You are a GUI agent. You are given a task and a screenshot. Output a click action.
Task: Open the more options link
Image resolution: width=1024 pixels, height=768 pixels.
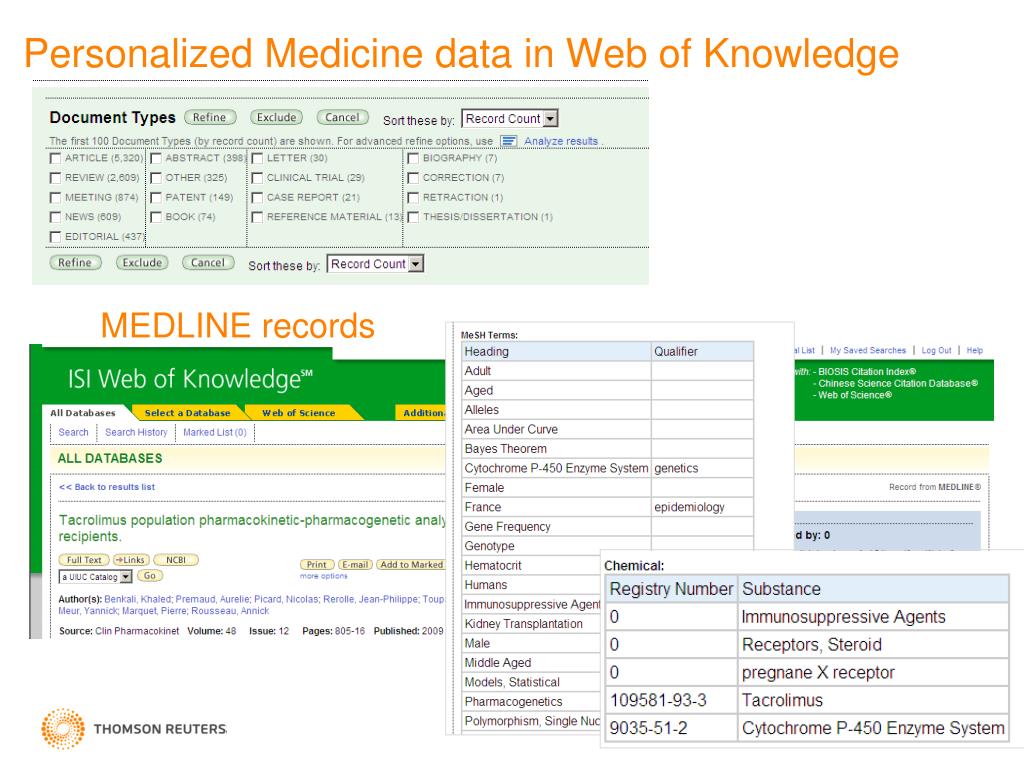[x=324, y=577]
